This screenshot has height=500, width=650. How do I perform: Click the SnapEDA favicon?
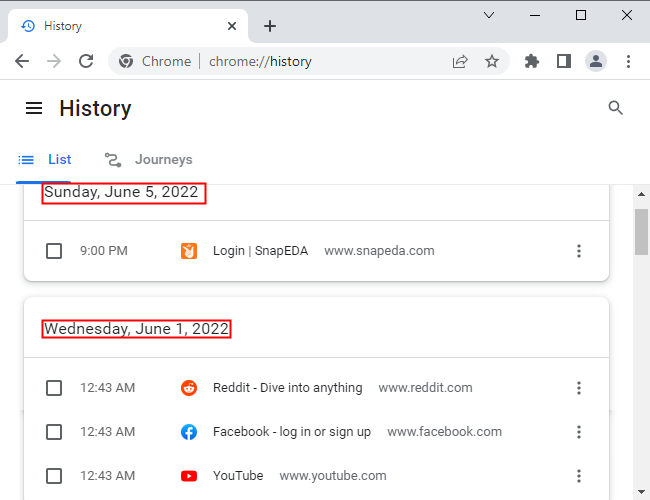pos(189,251)
